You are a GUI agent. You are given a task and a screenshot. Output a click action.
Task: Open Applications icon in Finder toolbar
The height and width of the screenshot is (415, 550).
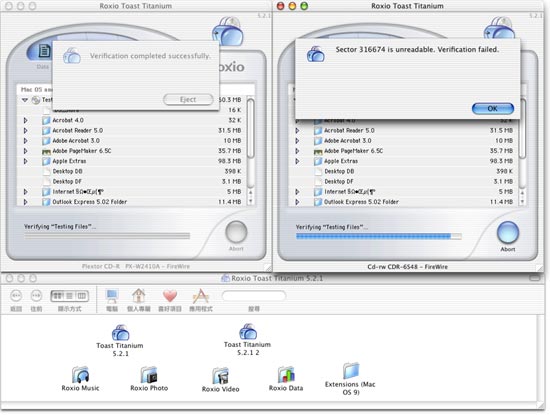click(201, 296)
